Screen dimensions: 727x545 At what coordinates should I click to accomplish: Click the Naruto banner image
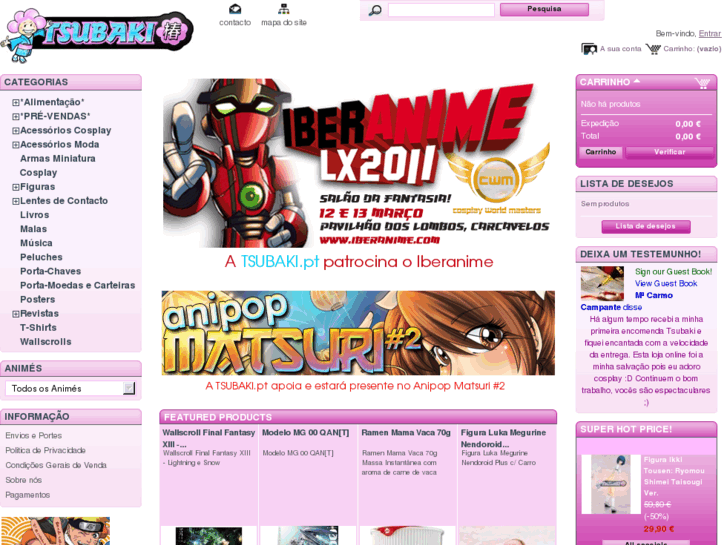click(55, 531)
